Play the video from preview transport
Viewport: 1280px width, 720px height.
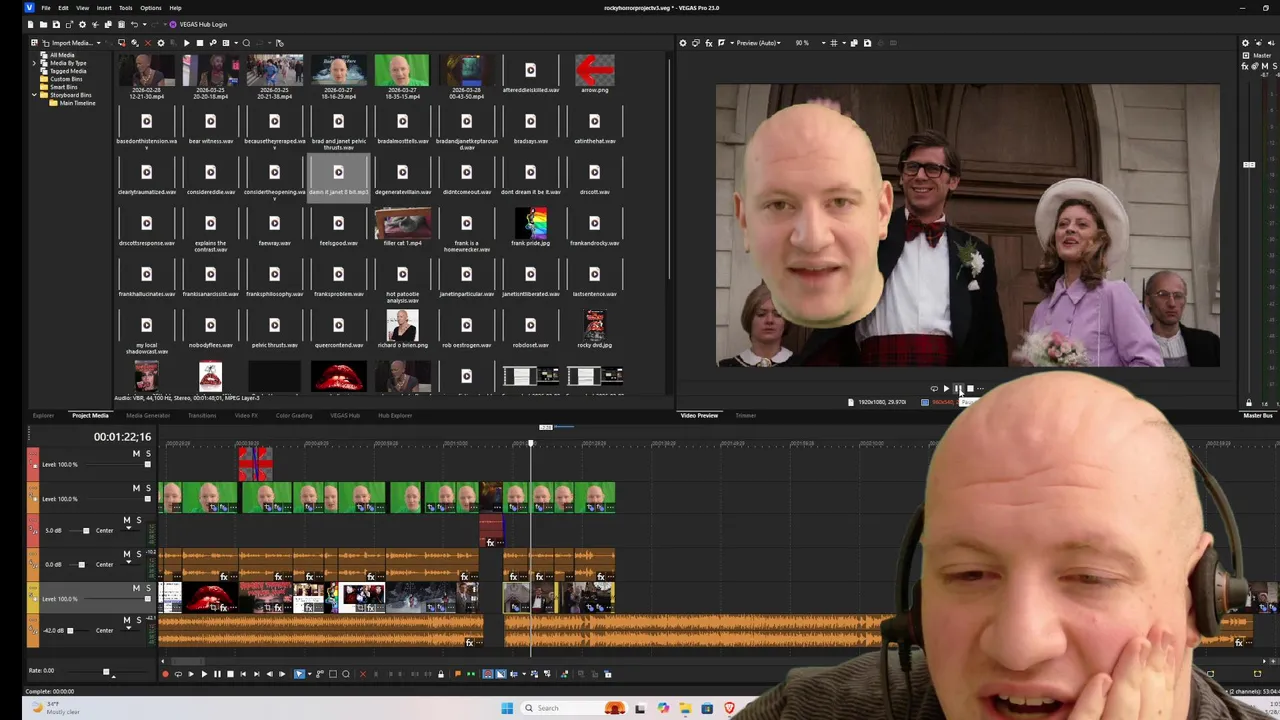[946, 388]
